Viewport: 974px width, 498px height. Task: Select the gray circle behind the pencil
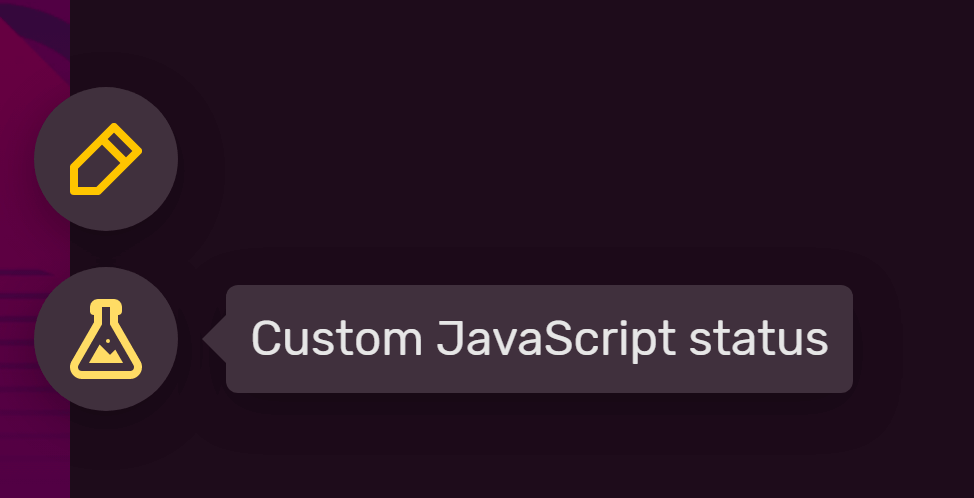point(106,159)
